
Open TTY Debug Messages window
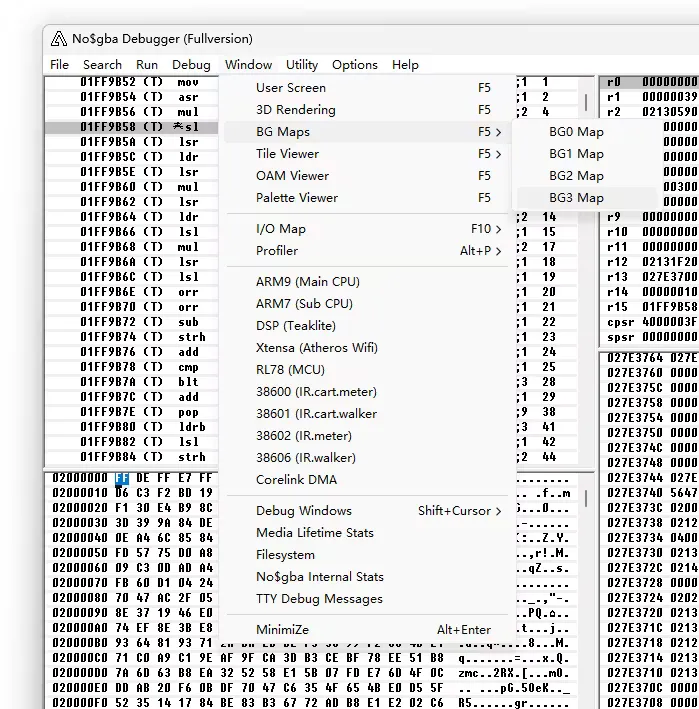tap(319, 599)
